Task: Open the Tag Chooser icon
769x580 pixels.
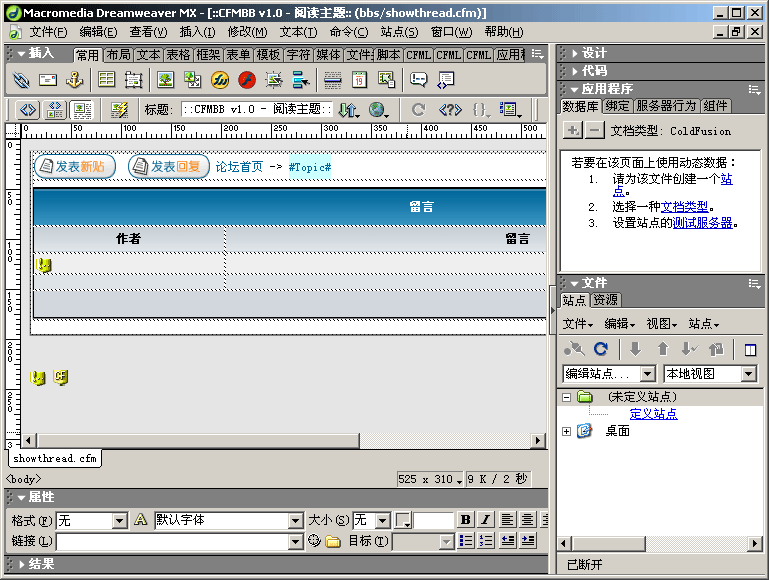Action: [445, 79]
